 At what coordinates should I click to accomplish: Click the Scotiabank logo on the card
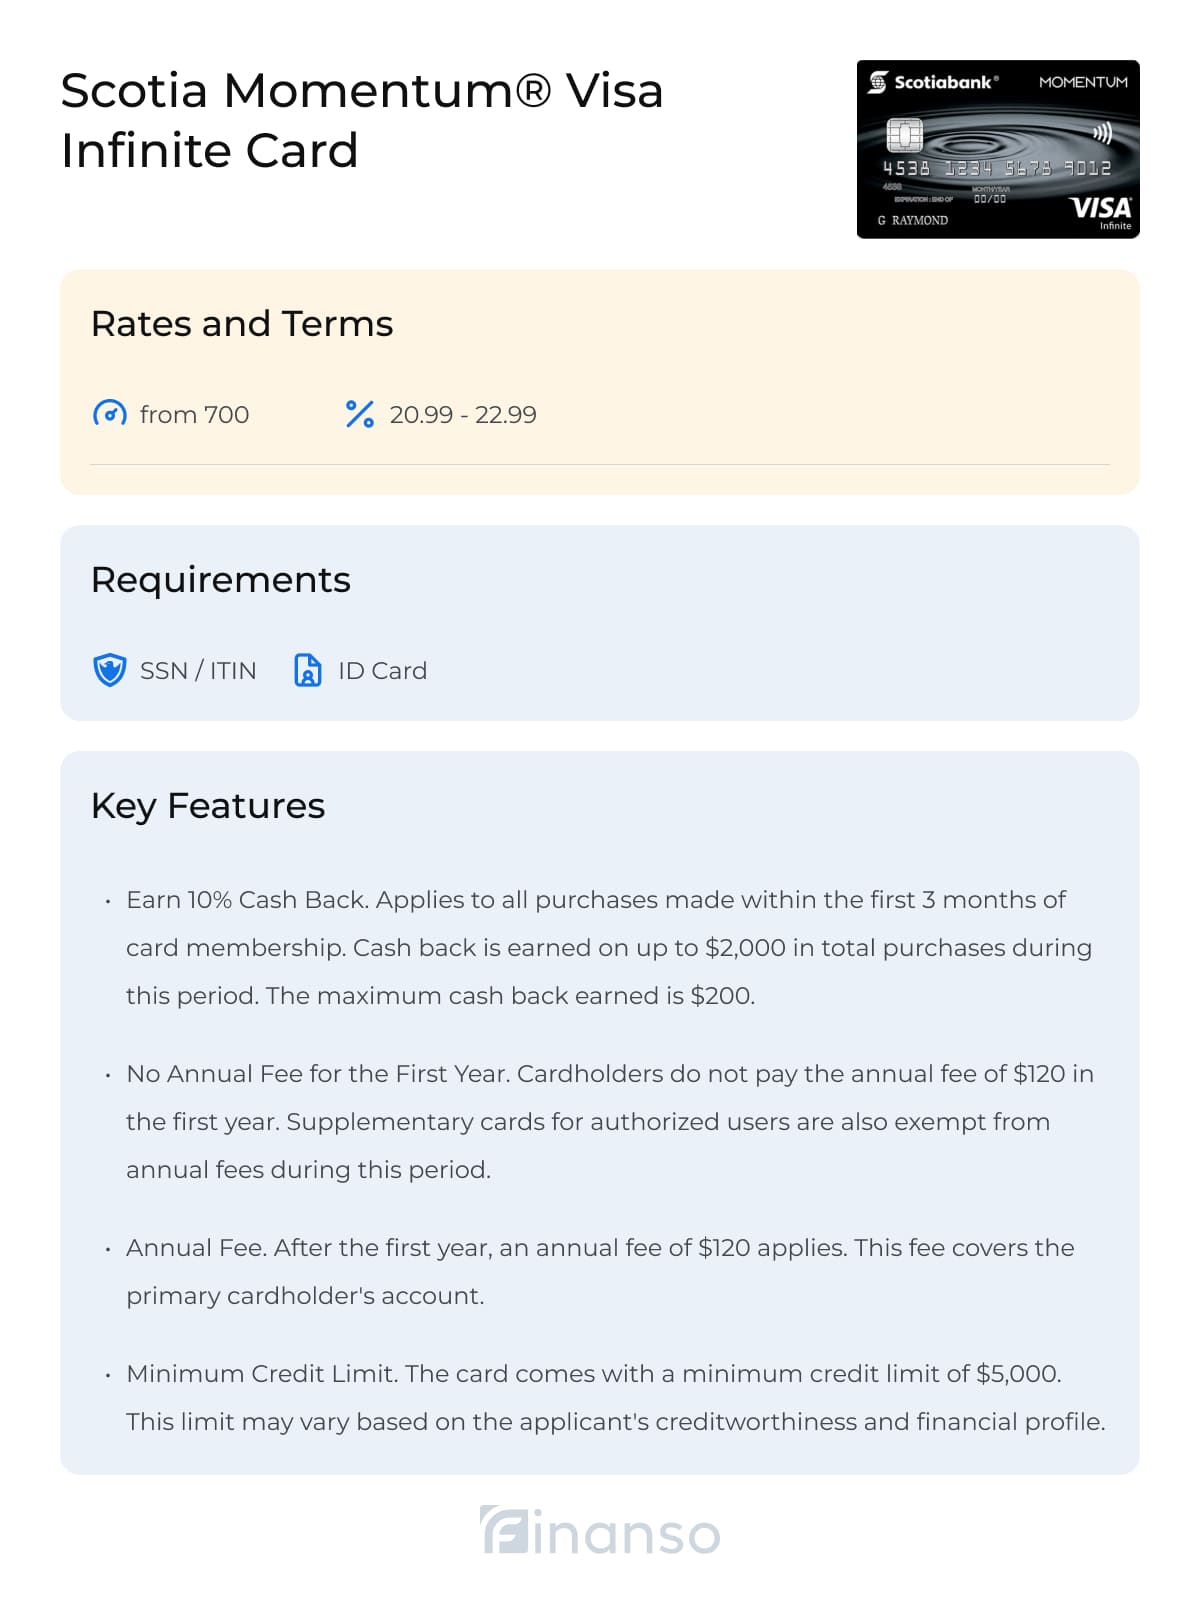point(933,82)
